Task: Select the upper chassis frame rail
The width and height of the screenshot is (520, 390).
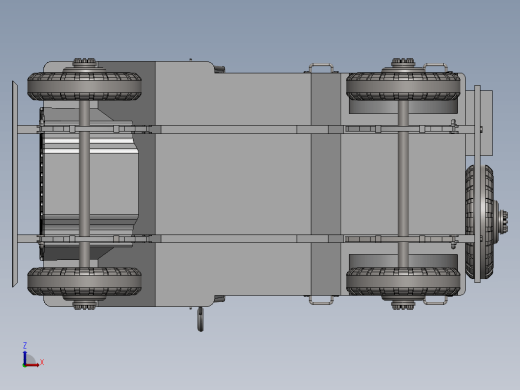Action: point(247,129)
